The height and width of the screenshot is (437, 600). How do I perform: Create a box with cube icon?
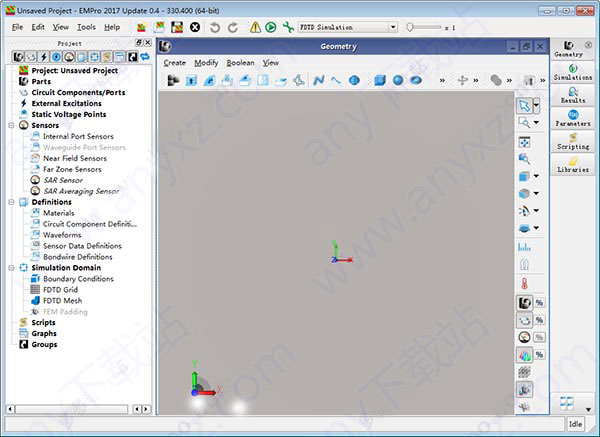point(380,80)
